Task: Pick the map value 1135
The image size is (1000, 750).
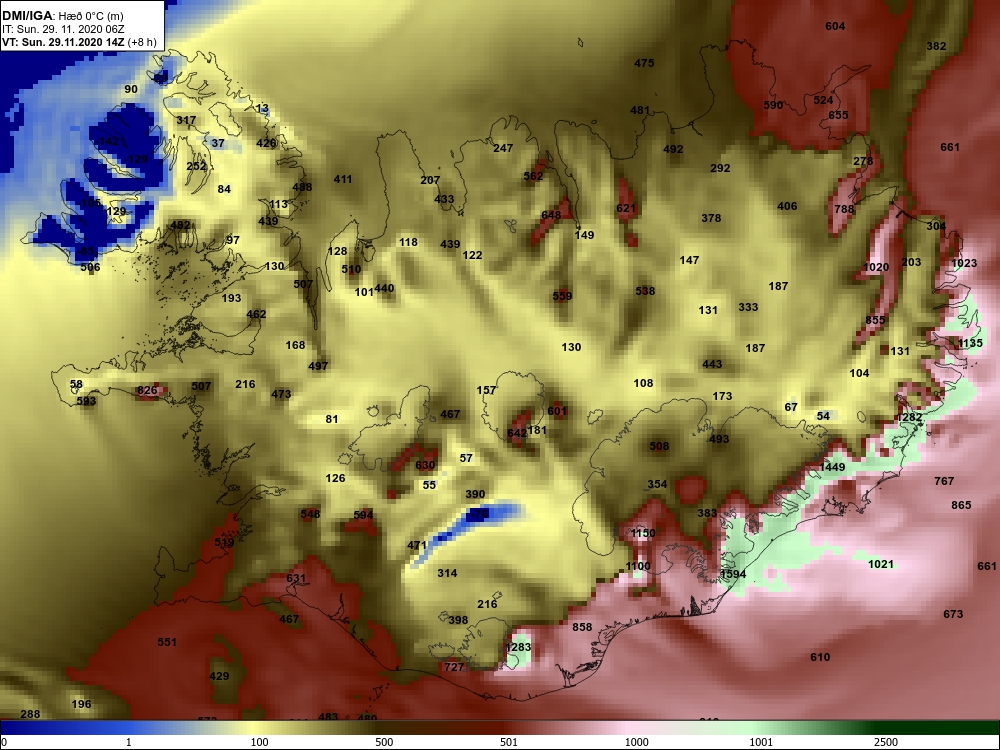Action: [x=970, y=343]
